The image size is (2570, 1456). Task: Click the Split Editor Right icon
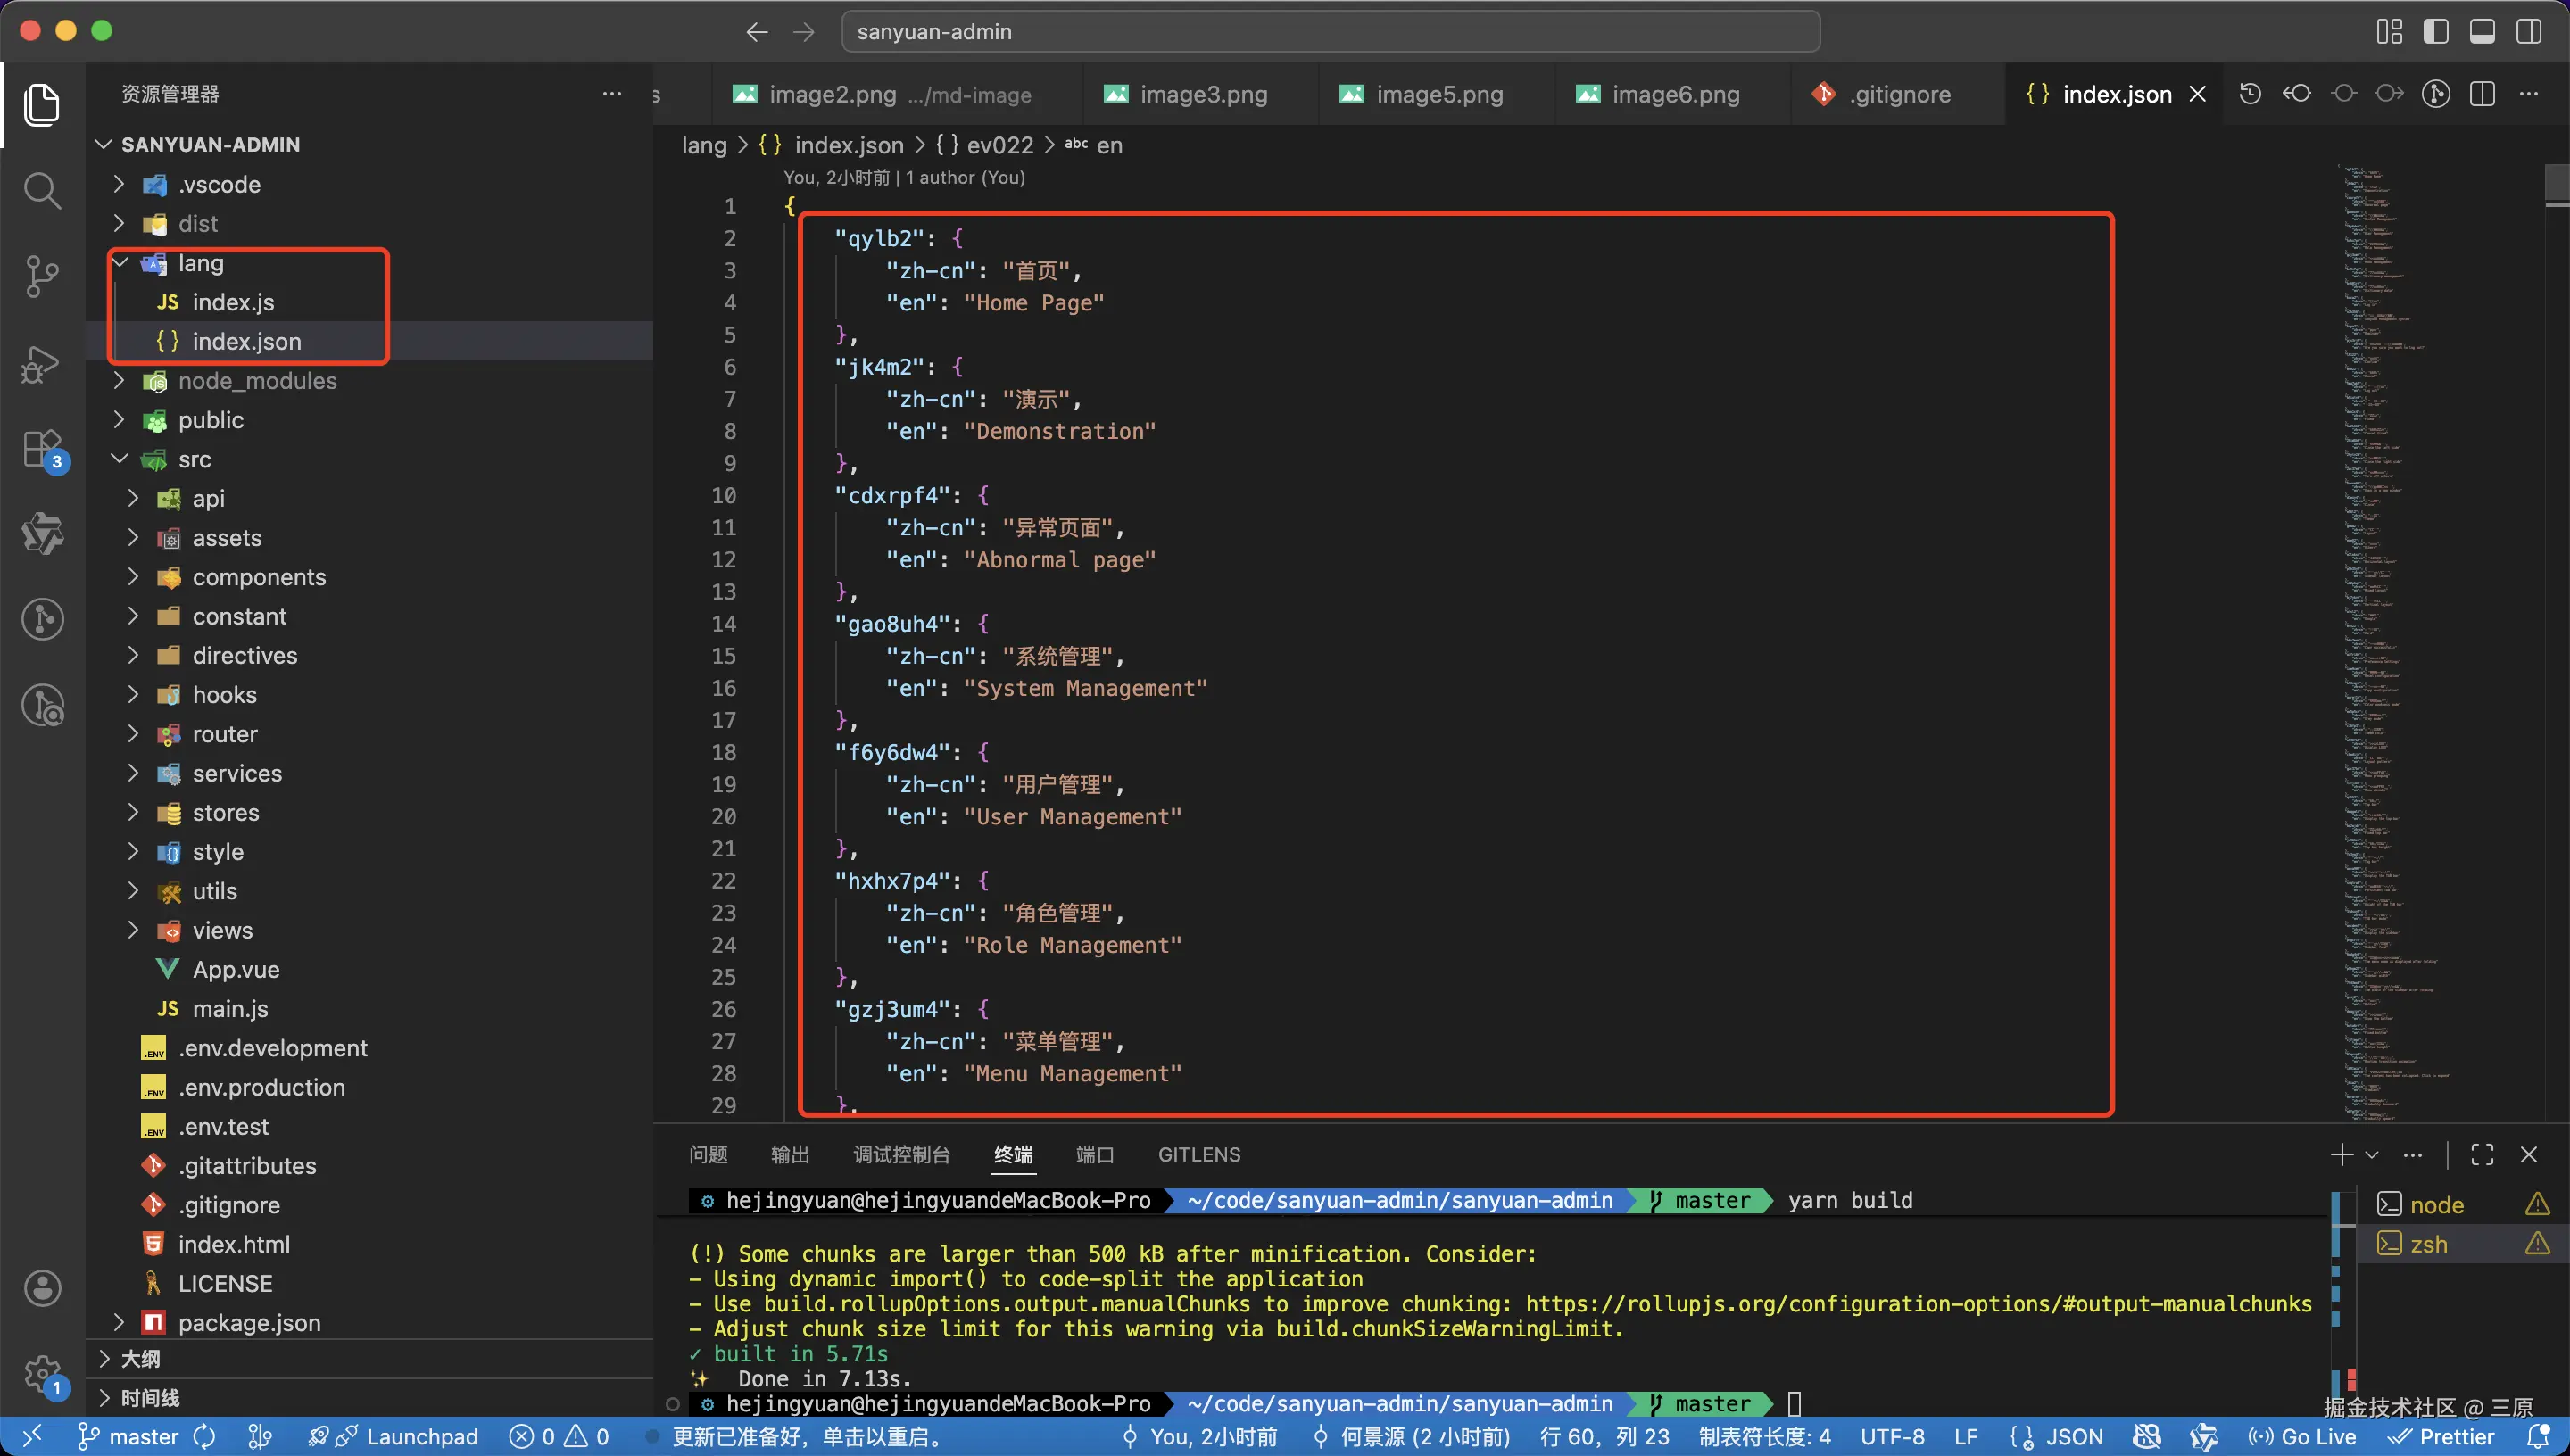coord(2482,94)
